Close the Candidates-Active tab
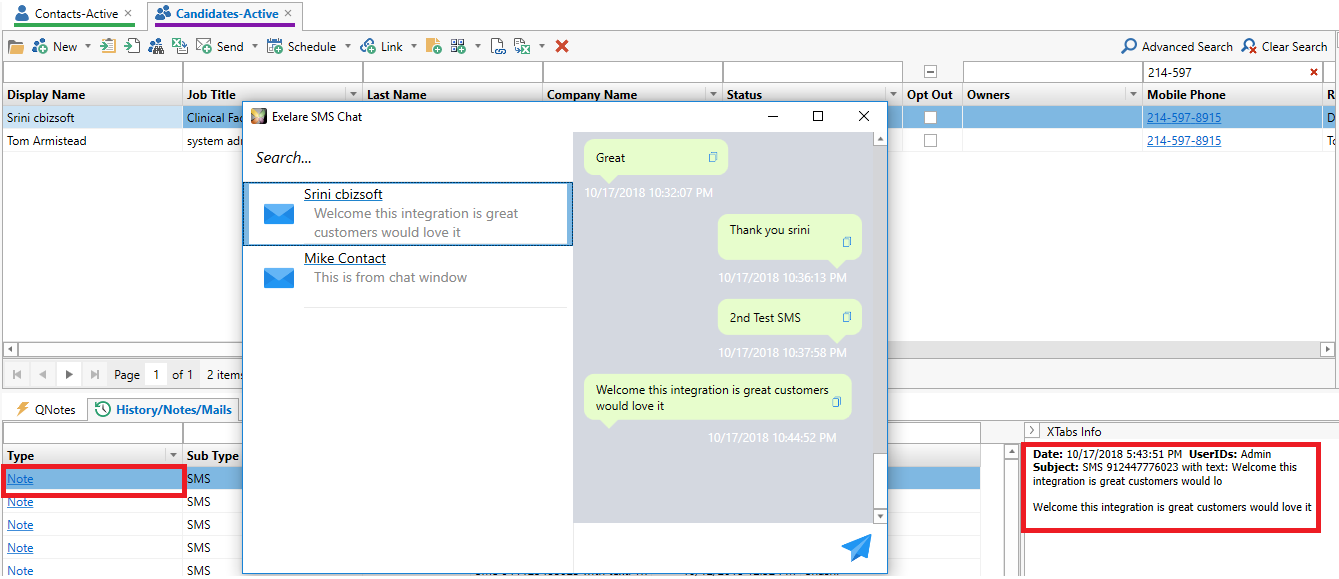1339x579 pixels. point(289,14)
